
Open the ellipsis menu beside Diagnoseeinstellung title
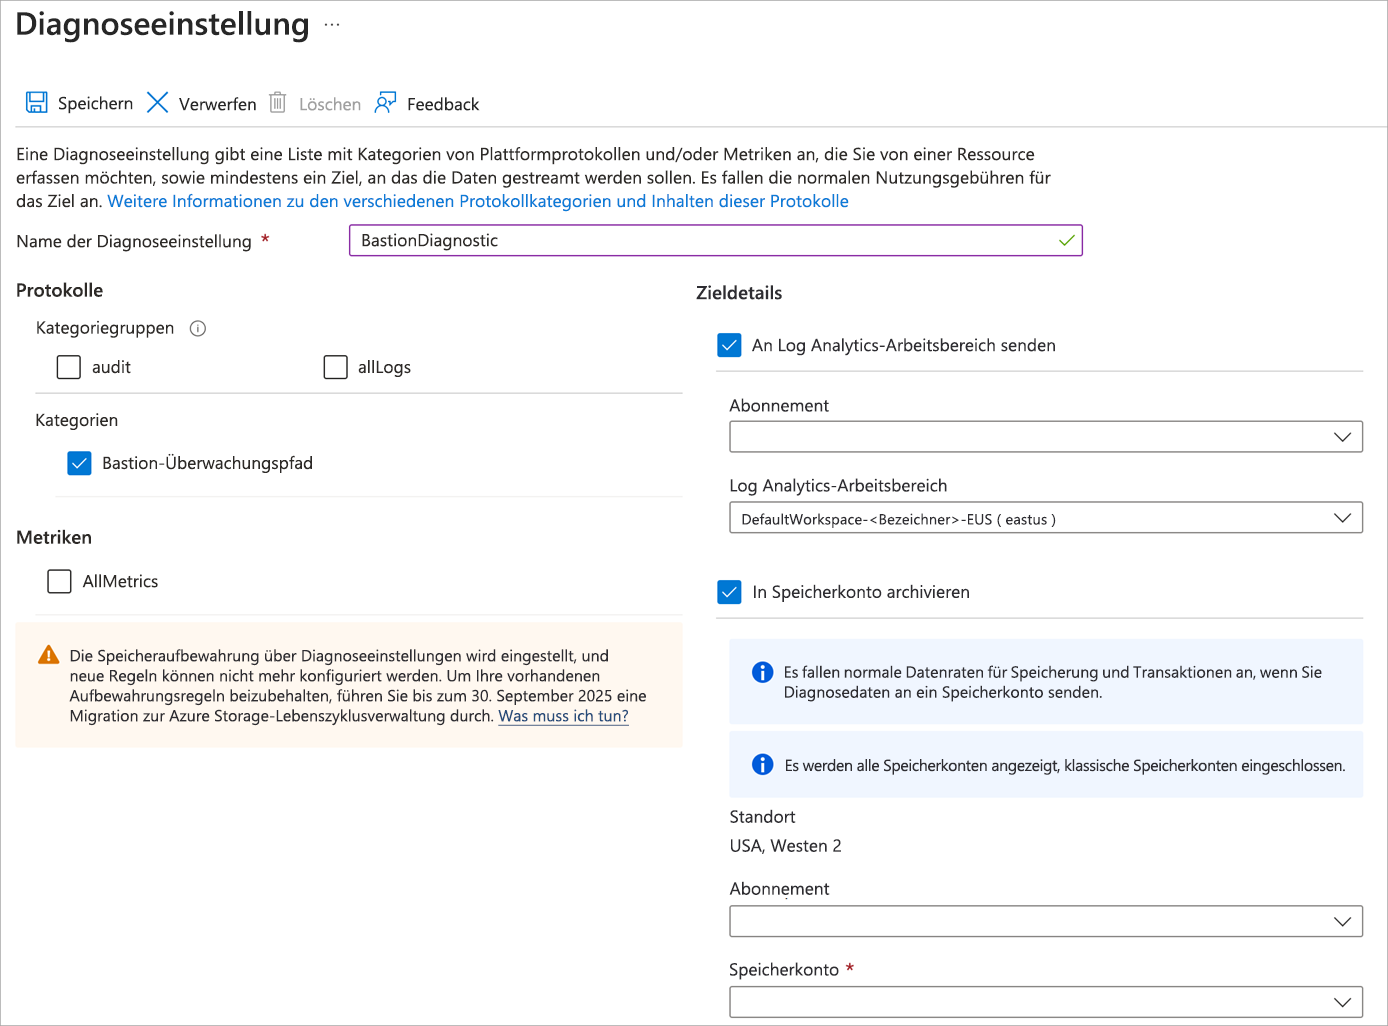[332, 24]
